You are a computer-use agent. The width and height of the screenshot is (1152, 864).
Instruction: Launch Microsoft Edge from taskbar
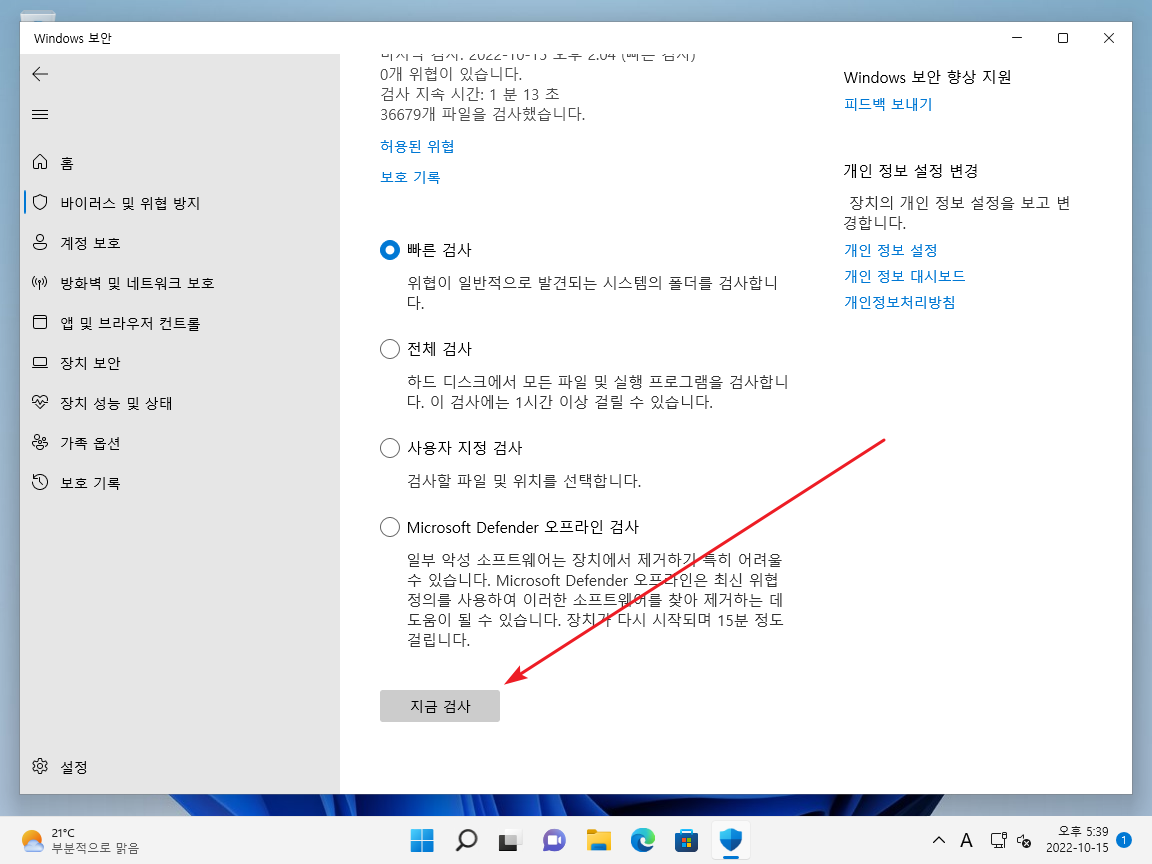(x=642, y=840)
